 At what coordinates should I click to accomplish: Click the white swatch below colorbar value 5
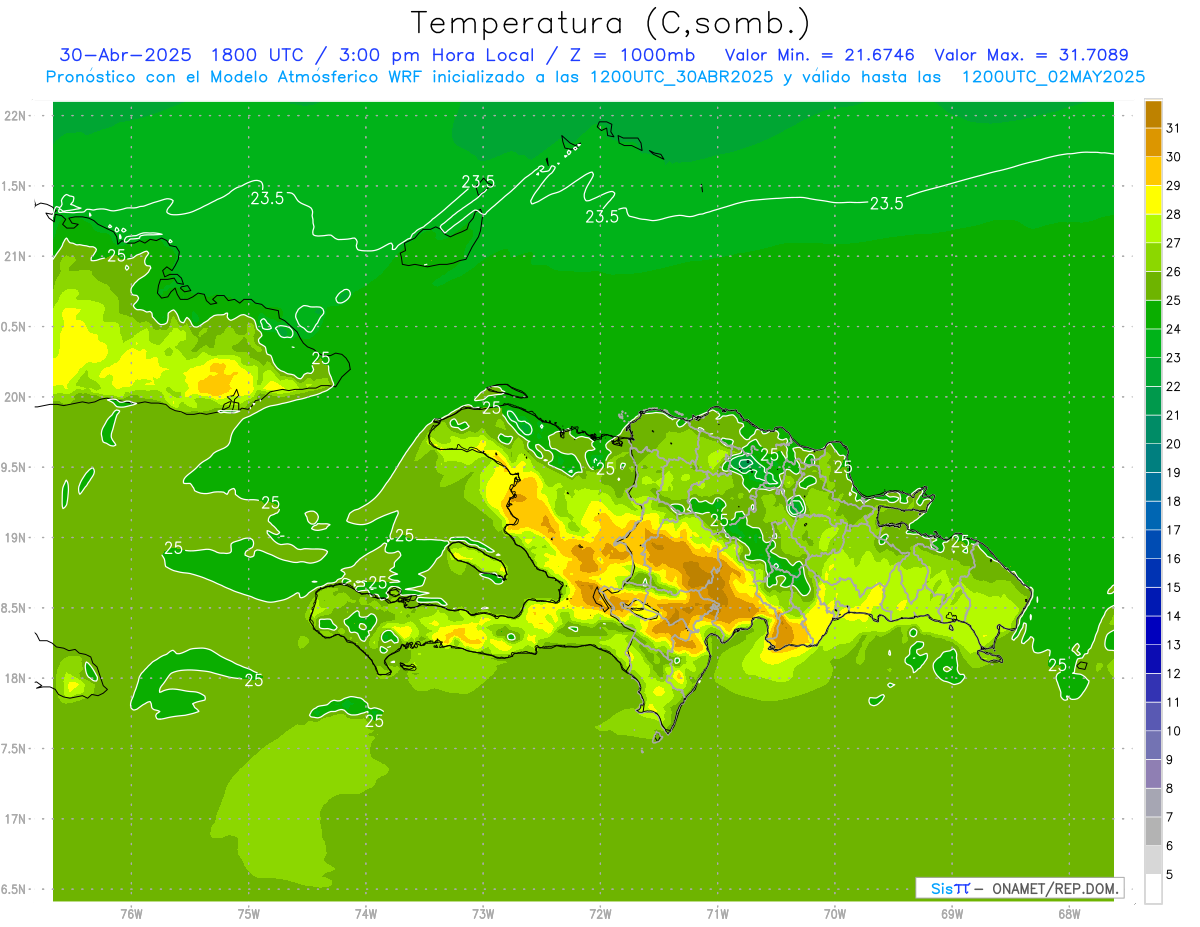tap(1153, 889)
